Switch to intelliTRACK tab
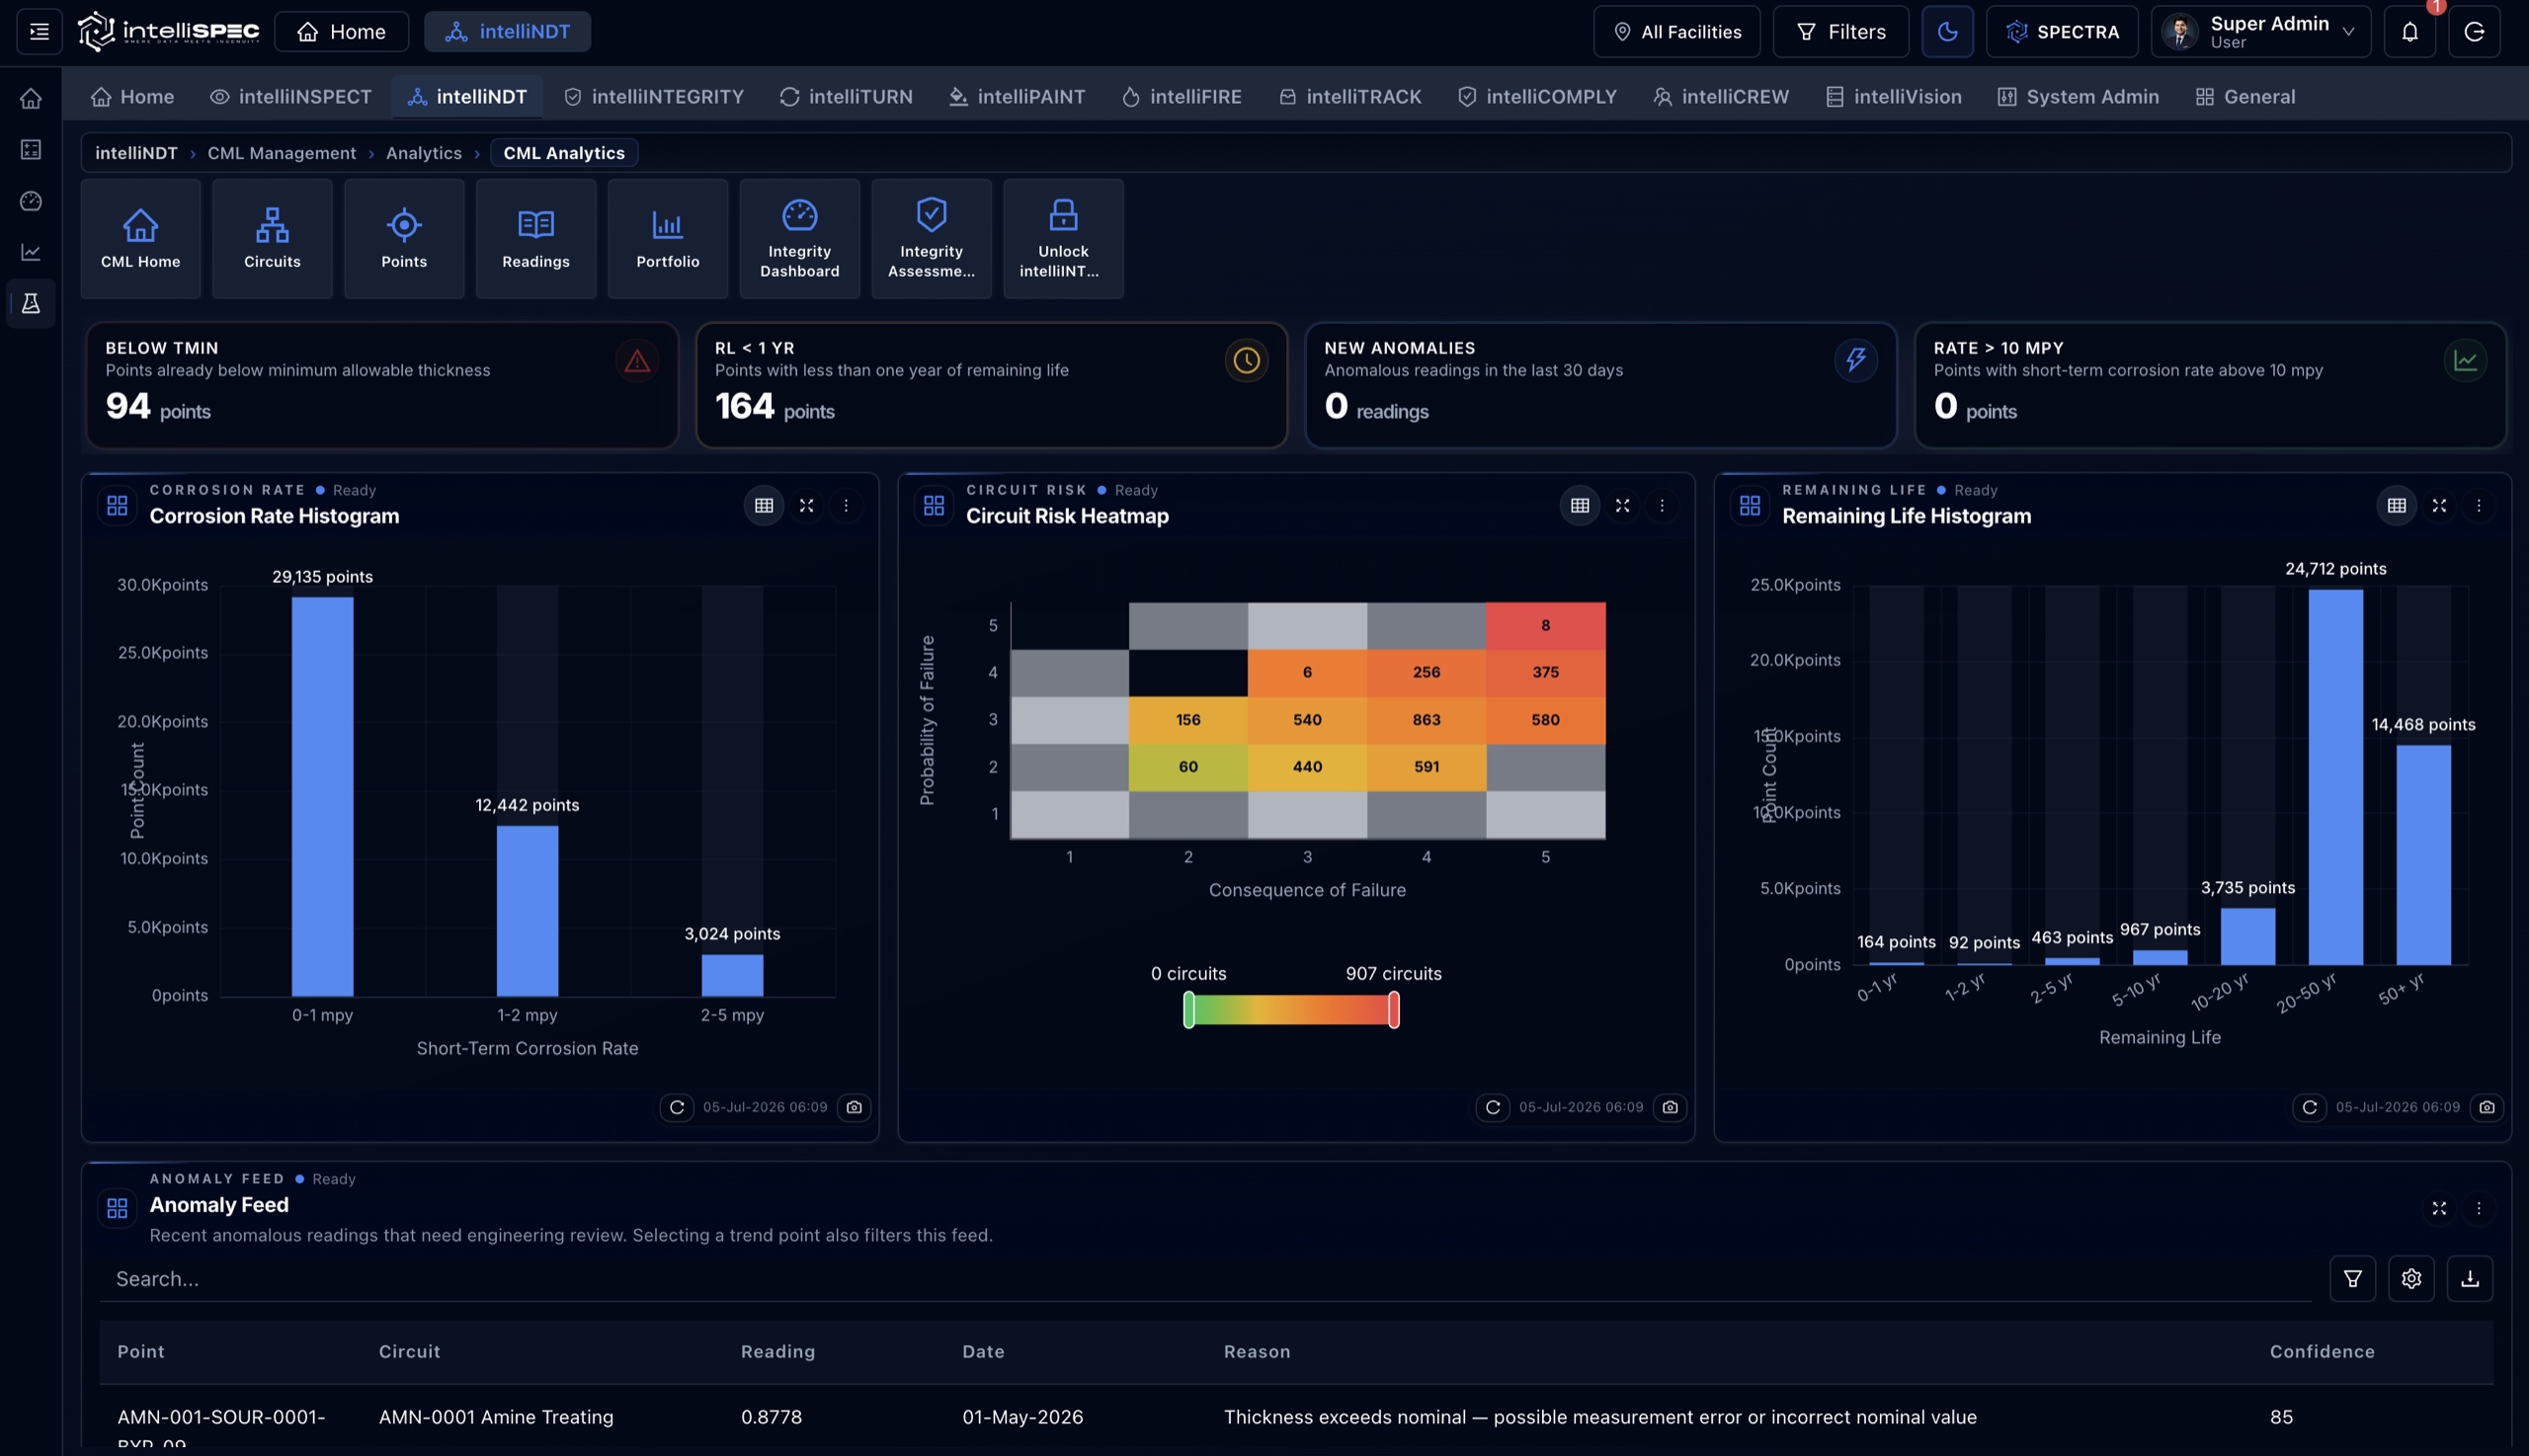This screenshot has width=2529, height=1456. coord(1351,97)
